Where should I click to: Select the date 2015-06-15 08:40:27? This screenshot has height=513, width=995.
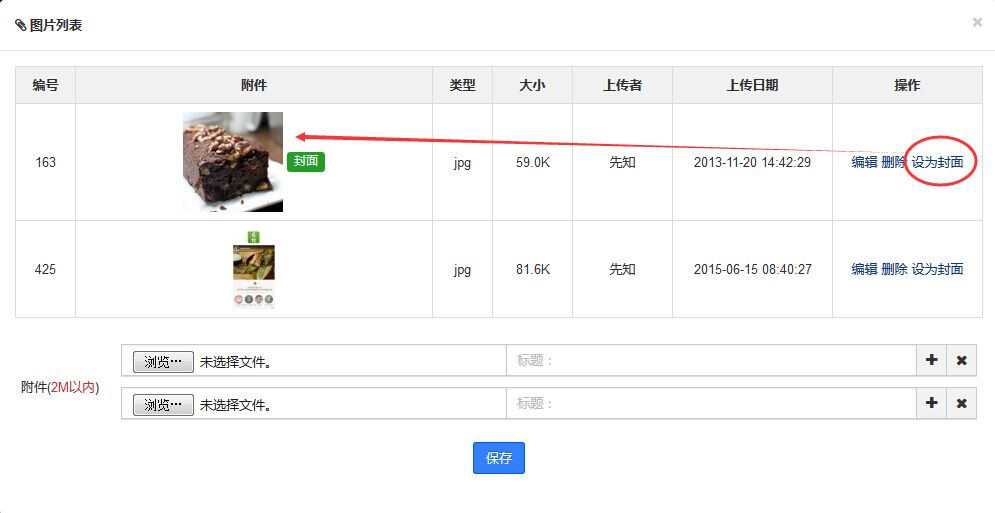pyautogui.click(x=753, y=269)
